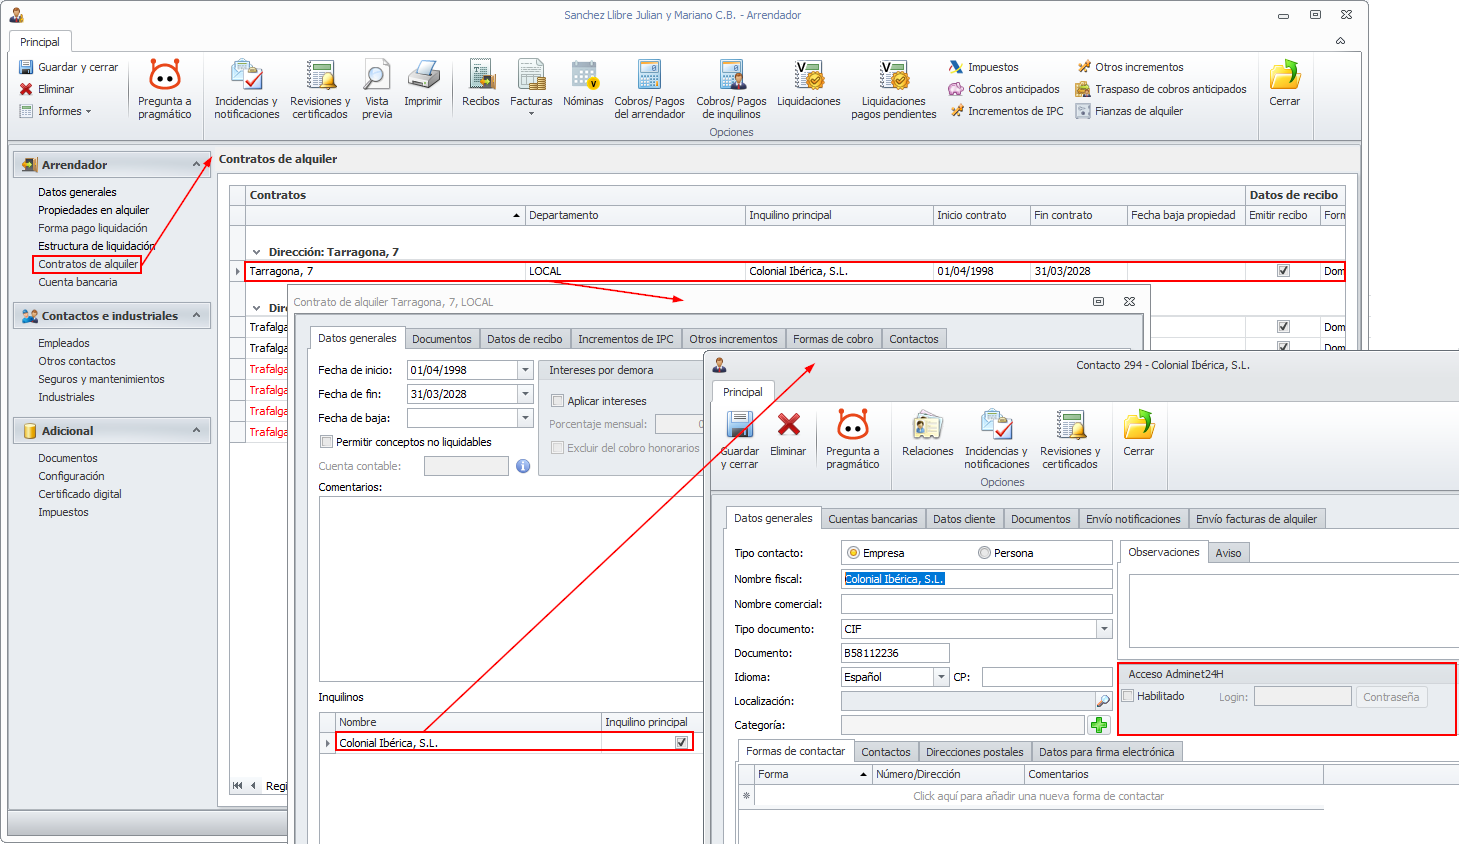Open Fecha de inicio date dropdown
The image size is (1459, 844).
coord(525,370)
